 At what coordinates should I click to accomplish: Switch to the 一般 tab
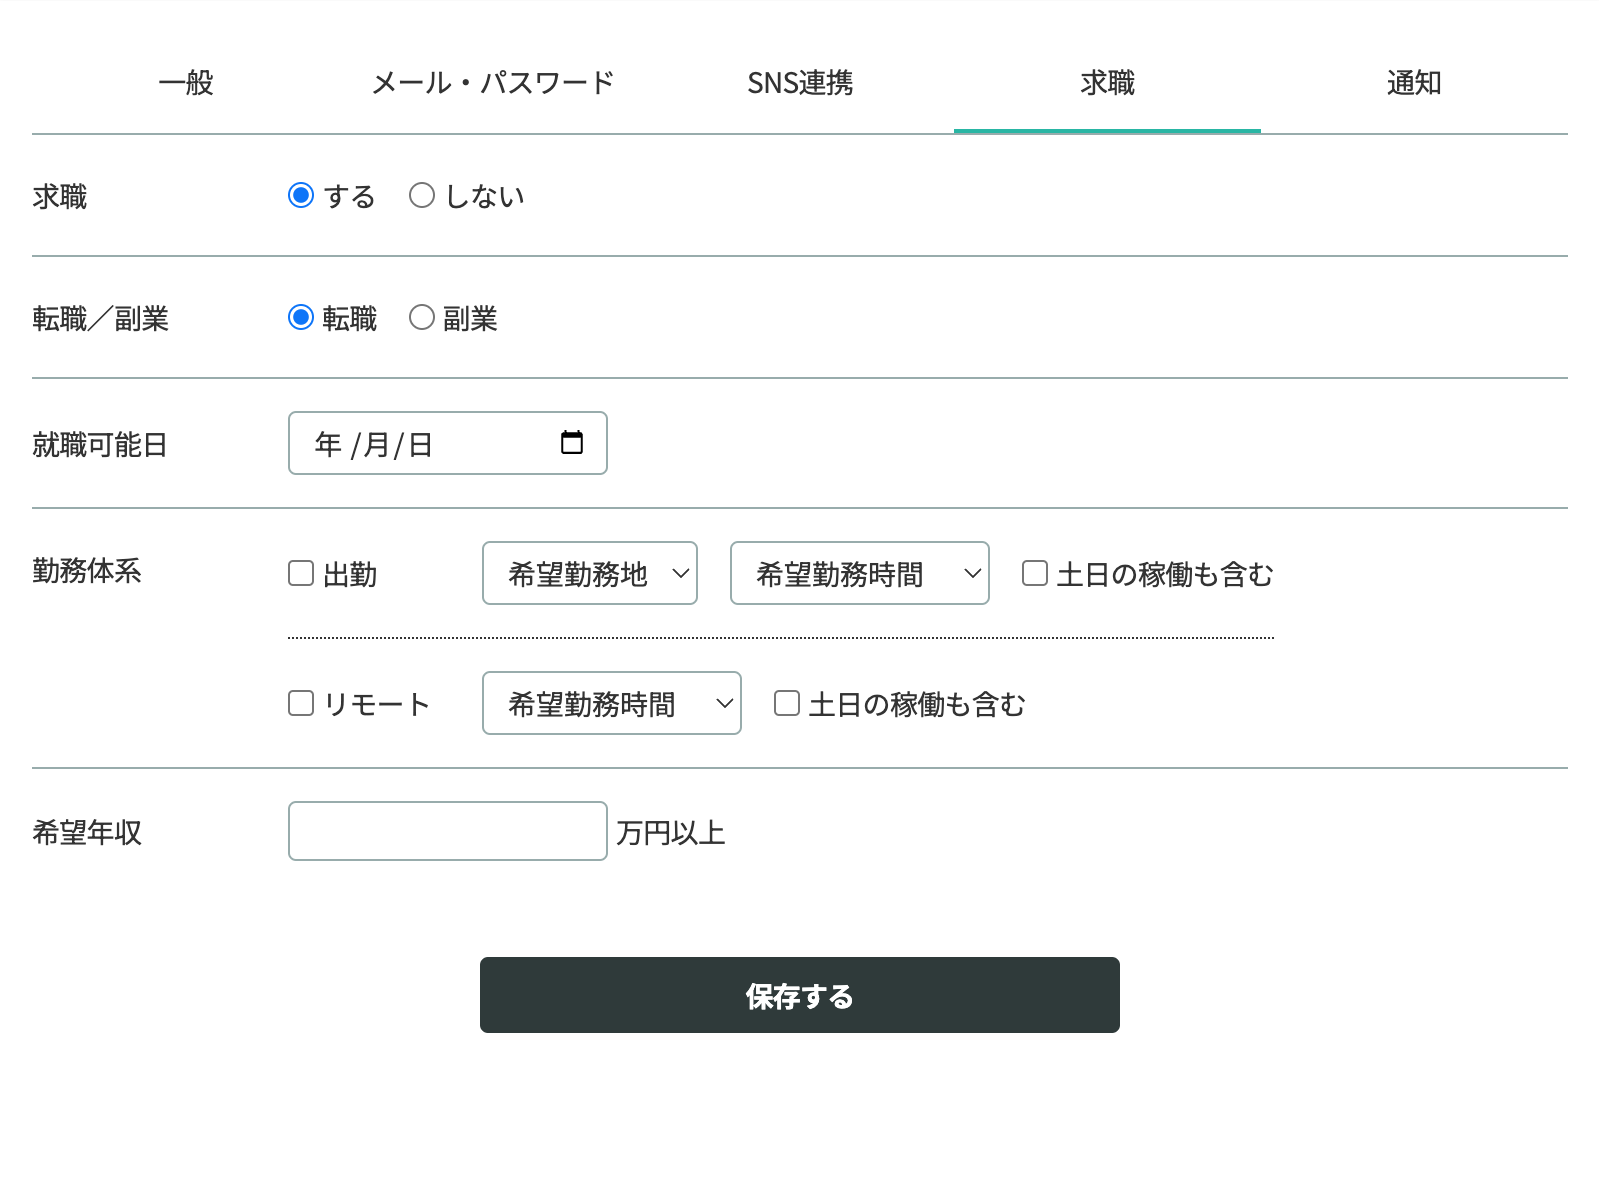186,83
